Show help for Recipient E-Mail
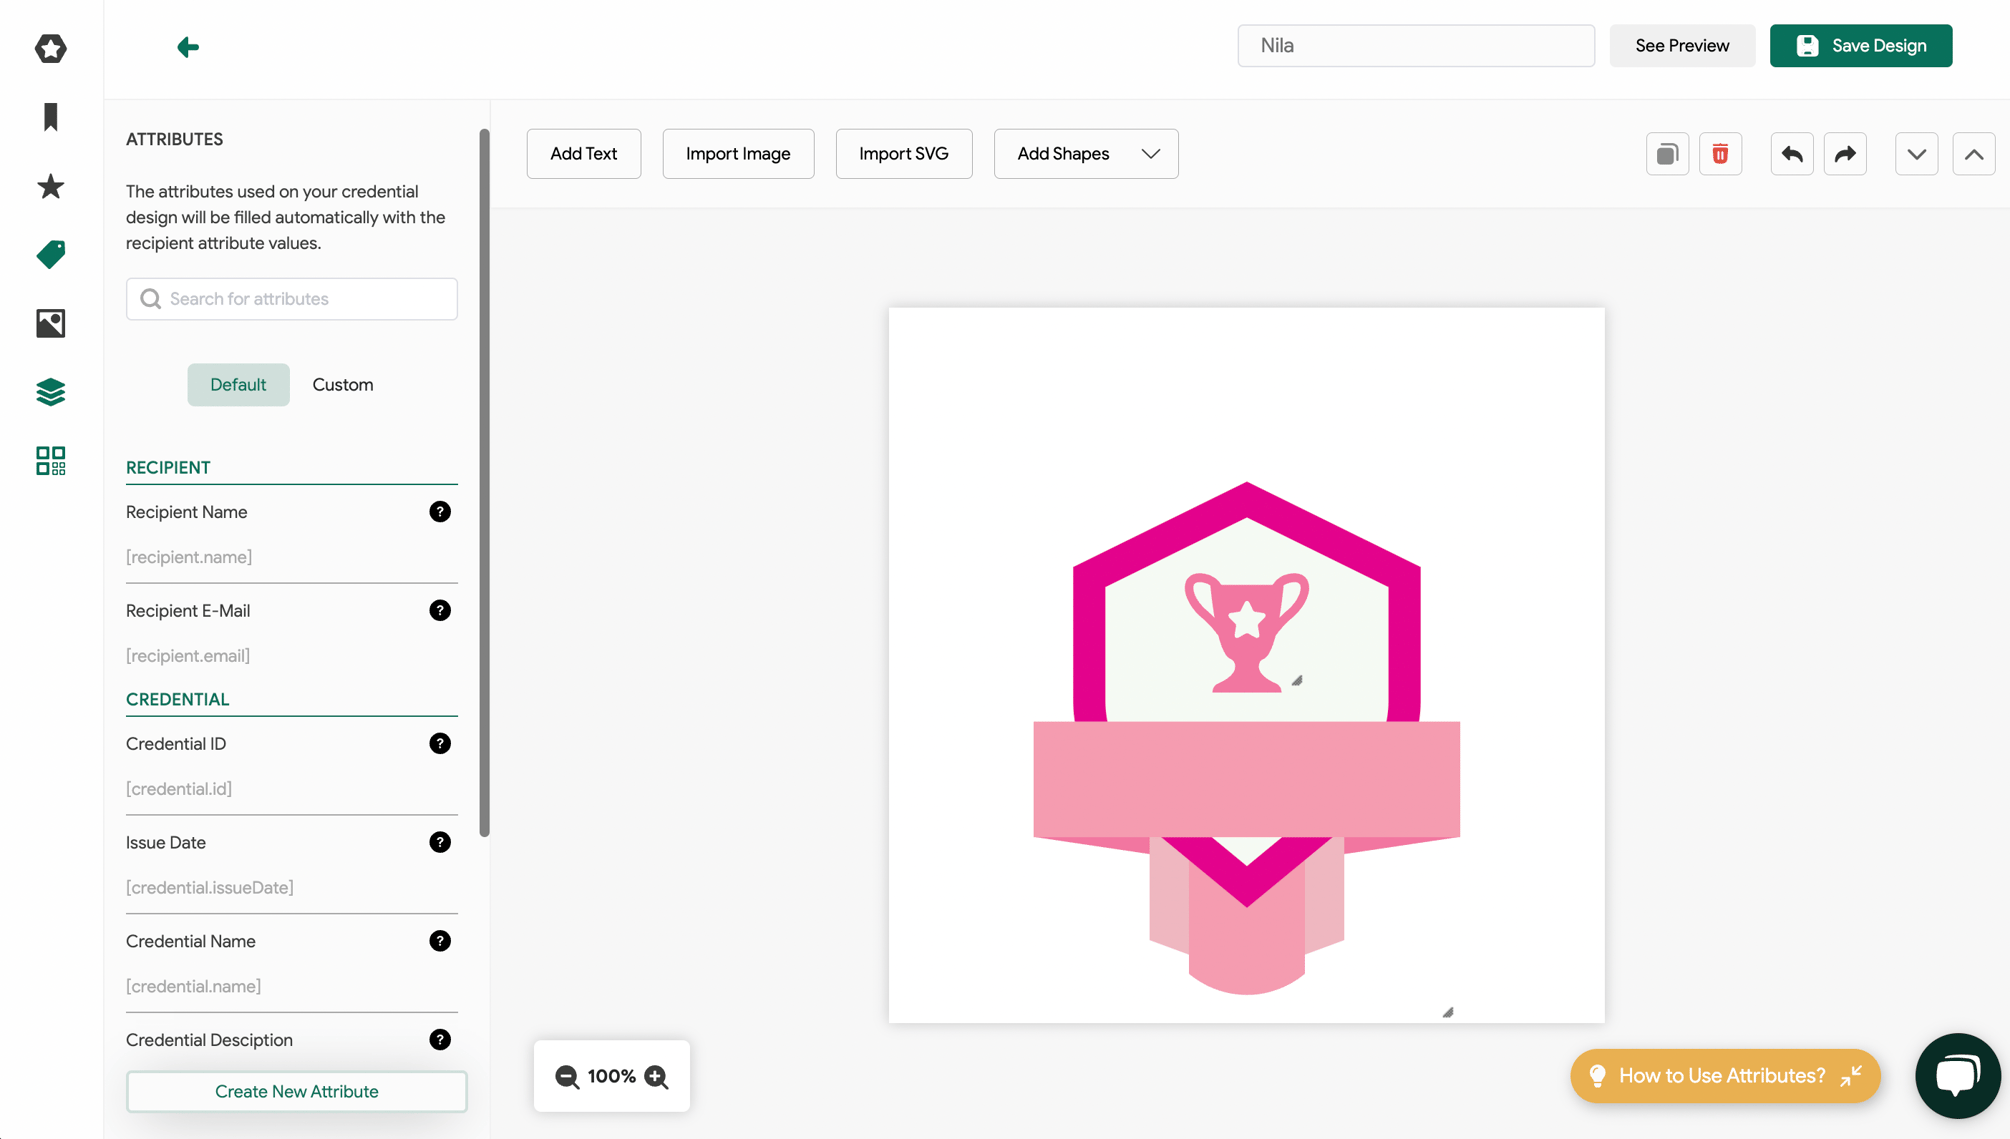Image resolution: width=2010 pixels, height=1139 pixels. (440, 611)
